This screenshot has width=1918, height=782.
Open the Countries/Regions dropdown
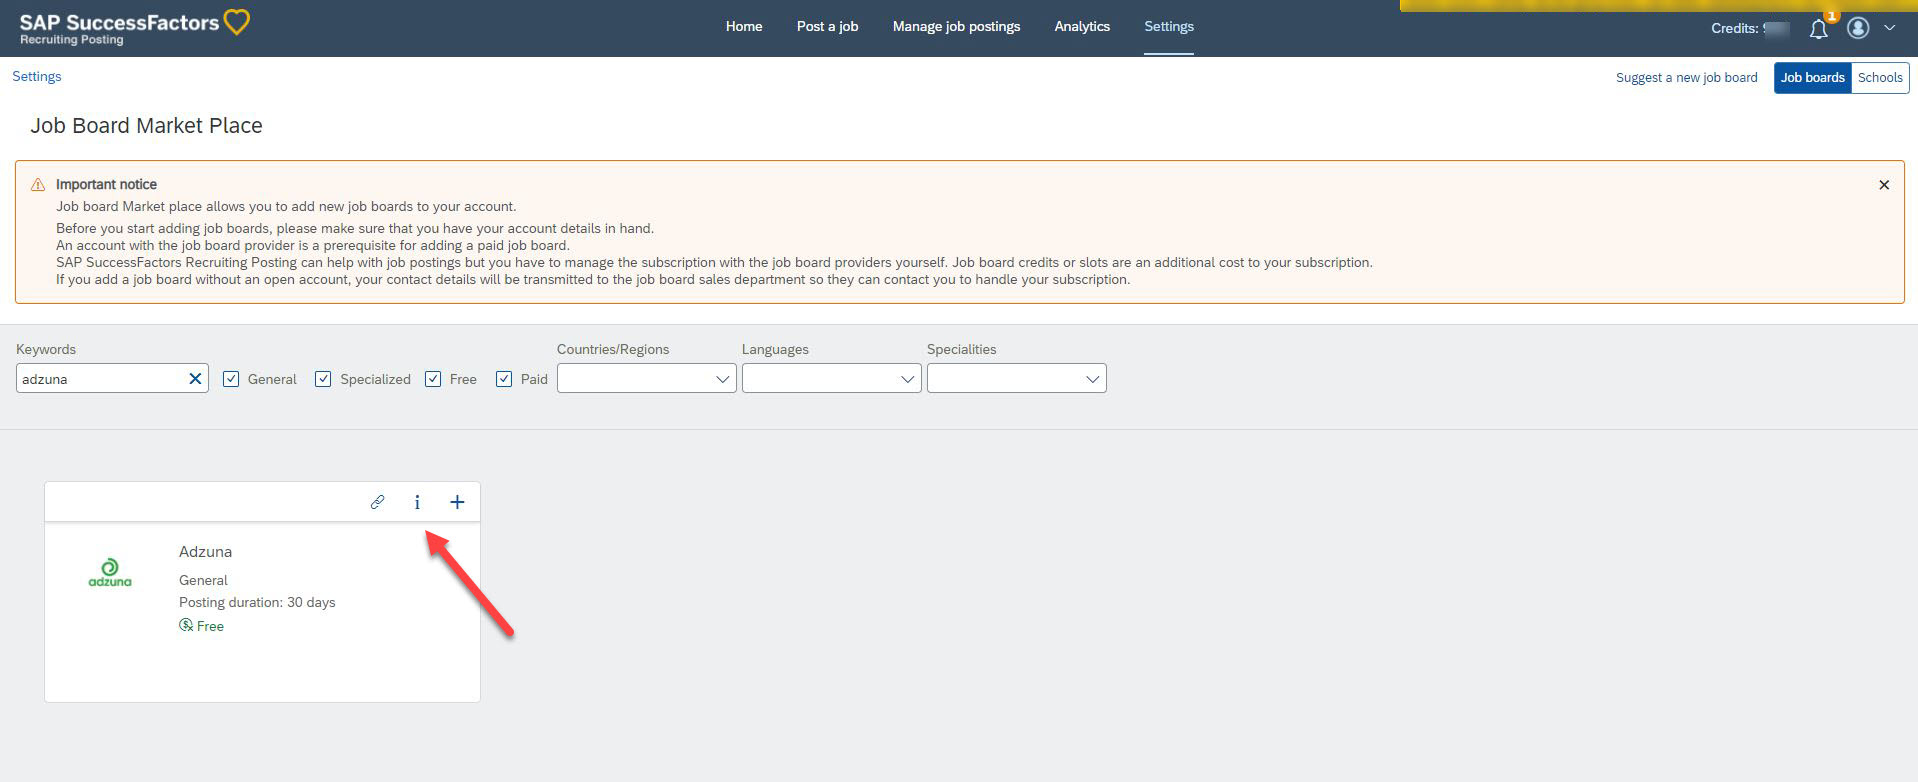point(647,378)
